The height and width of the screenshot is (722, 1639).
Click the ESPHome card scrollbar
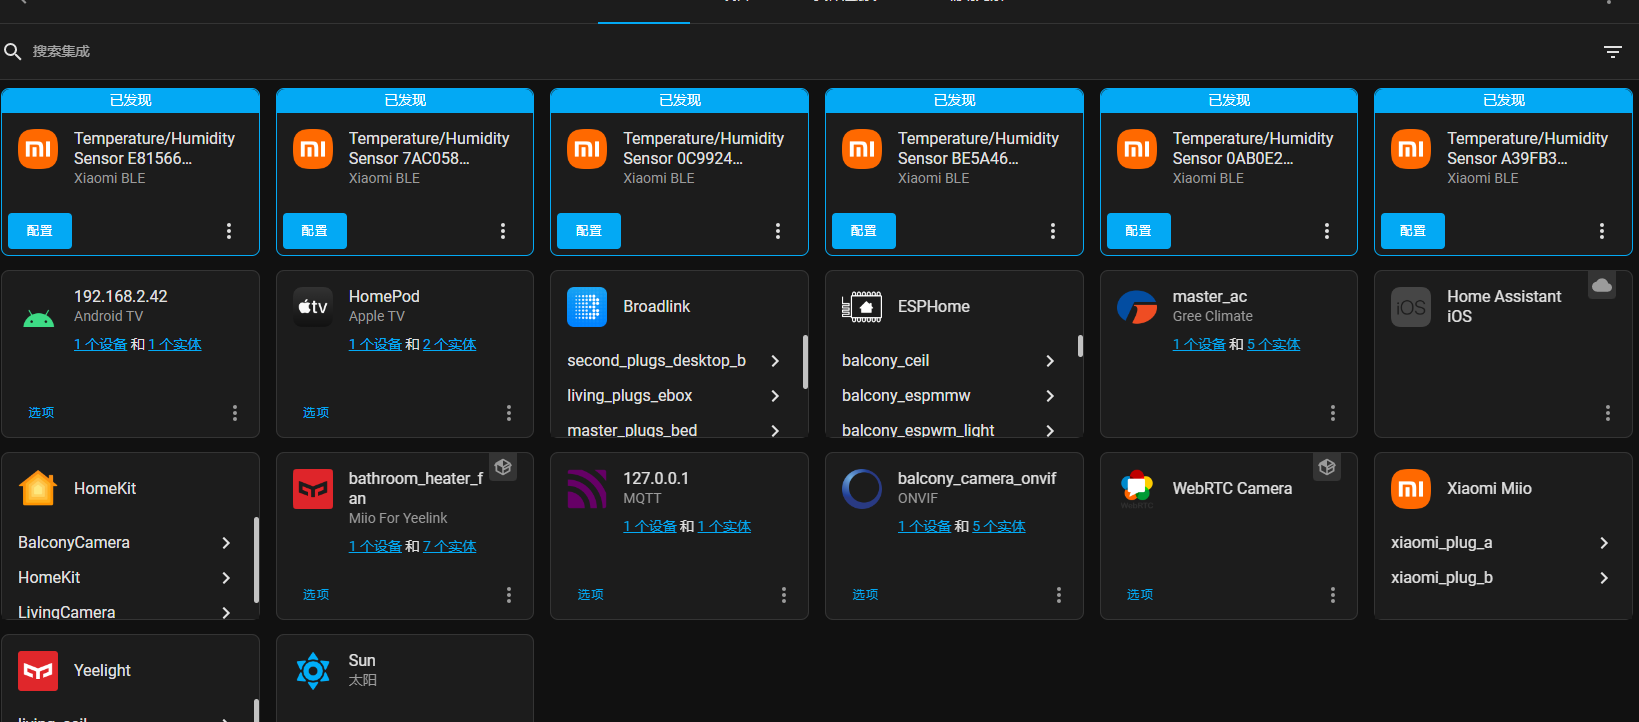coord(1080,346)
